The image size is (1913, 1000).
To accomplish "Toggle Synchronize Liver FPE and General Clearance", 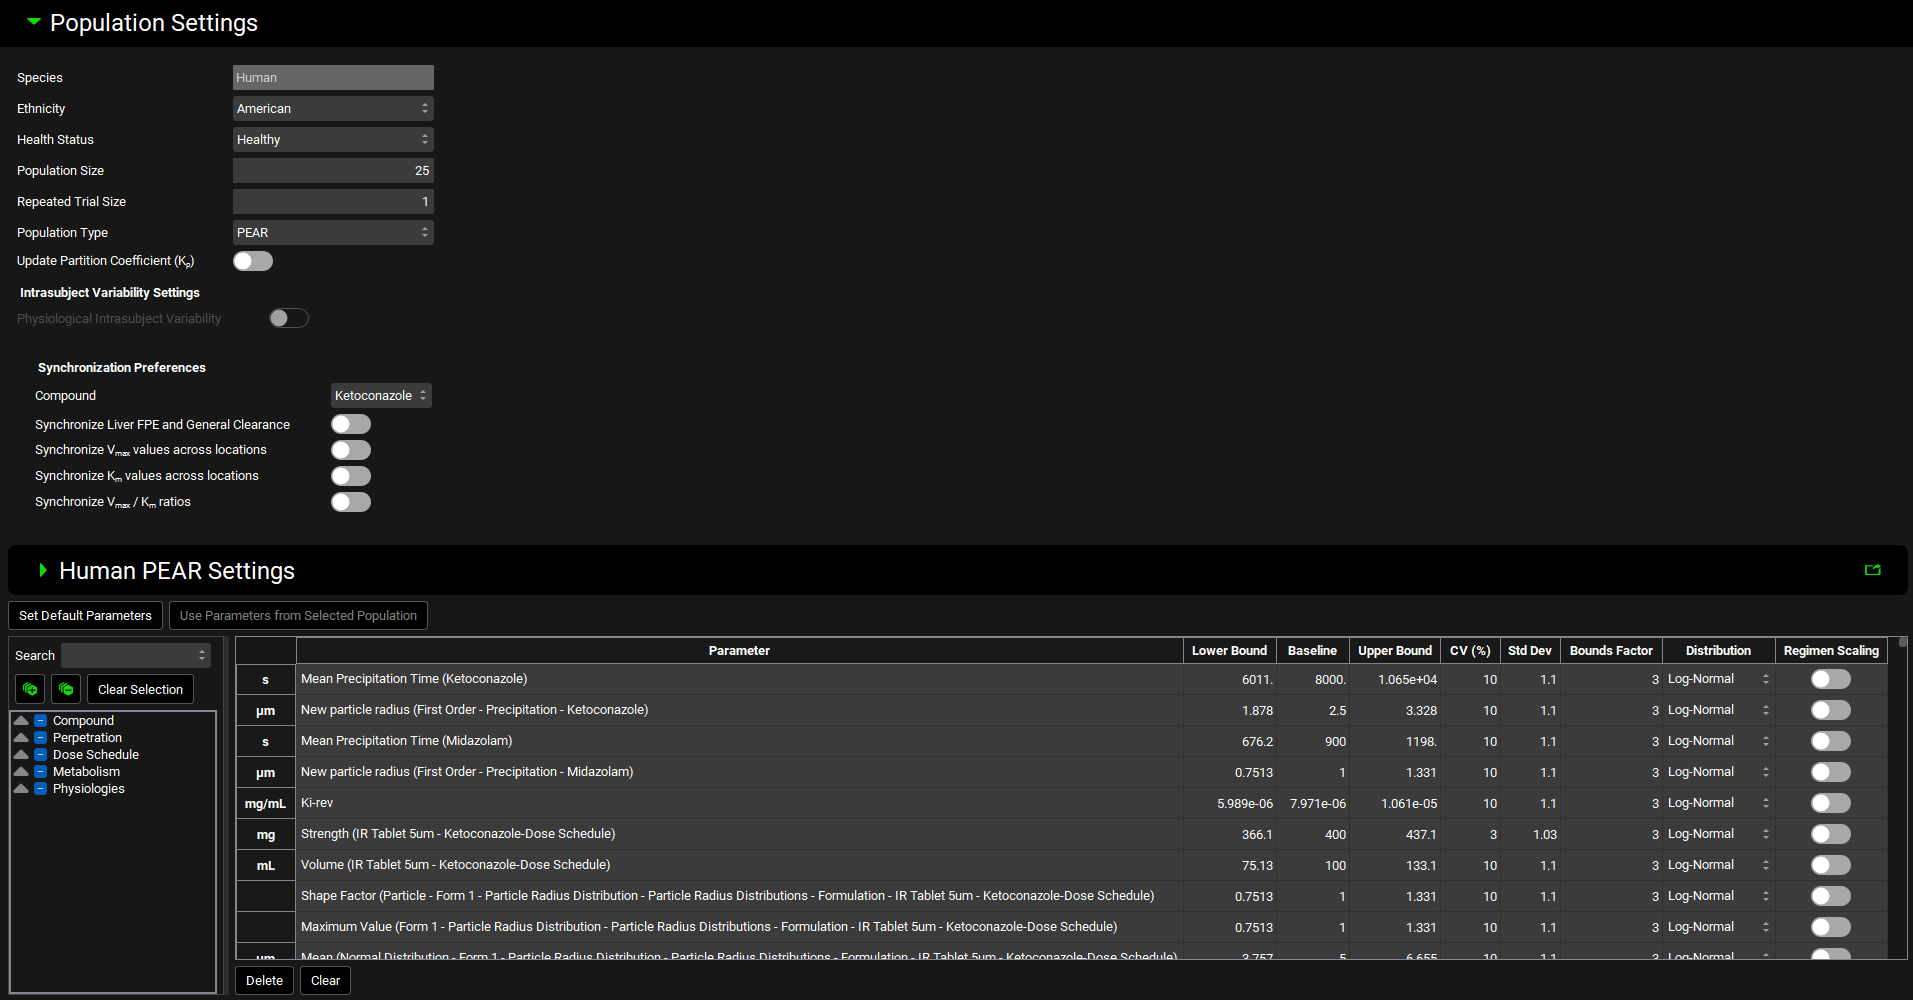I will 351,424.
